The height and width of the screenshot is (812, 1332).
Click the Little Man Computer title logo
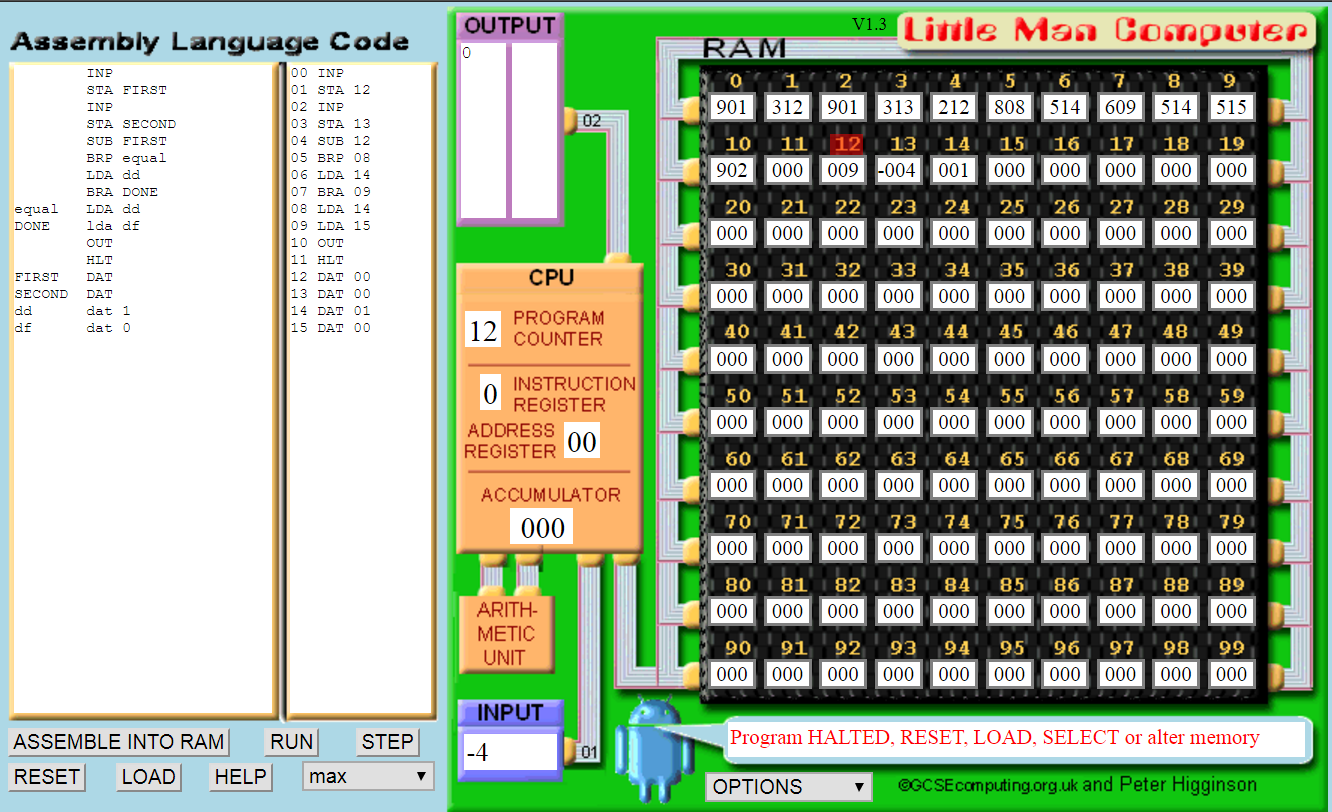(1107, 32)
